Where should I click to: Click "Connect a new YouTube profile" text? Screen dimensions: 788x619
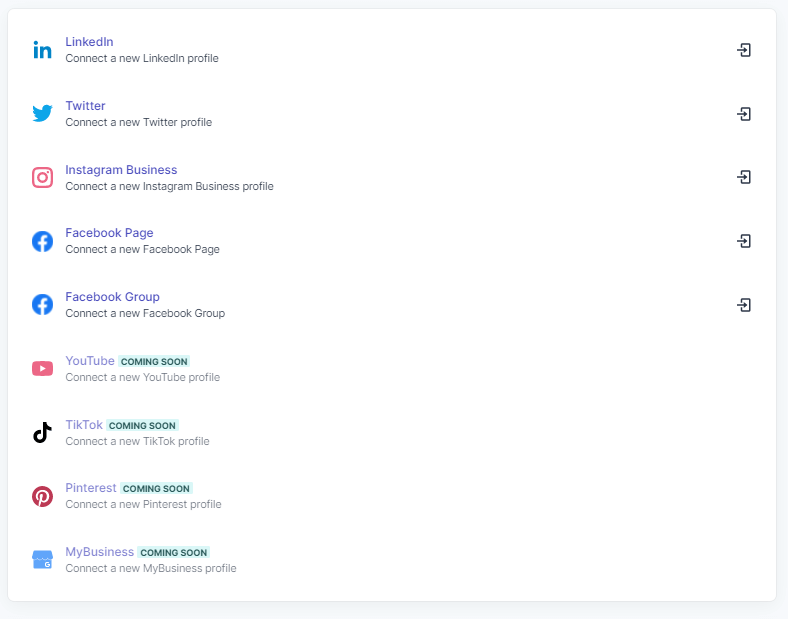(143, 377)
